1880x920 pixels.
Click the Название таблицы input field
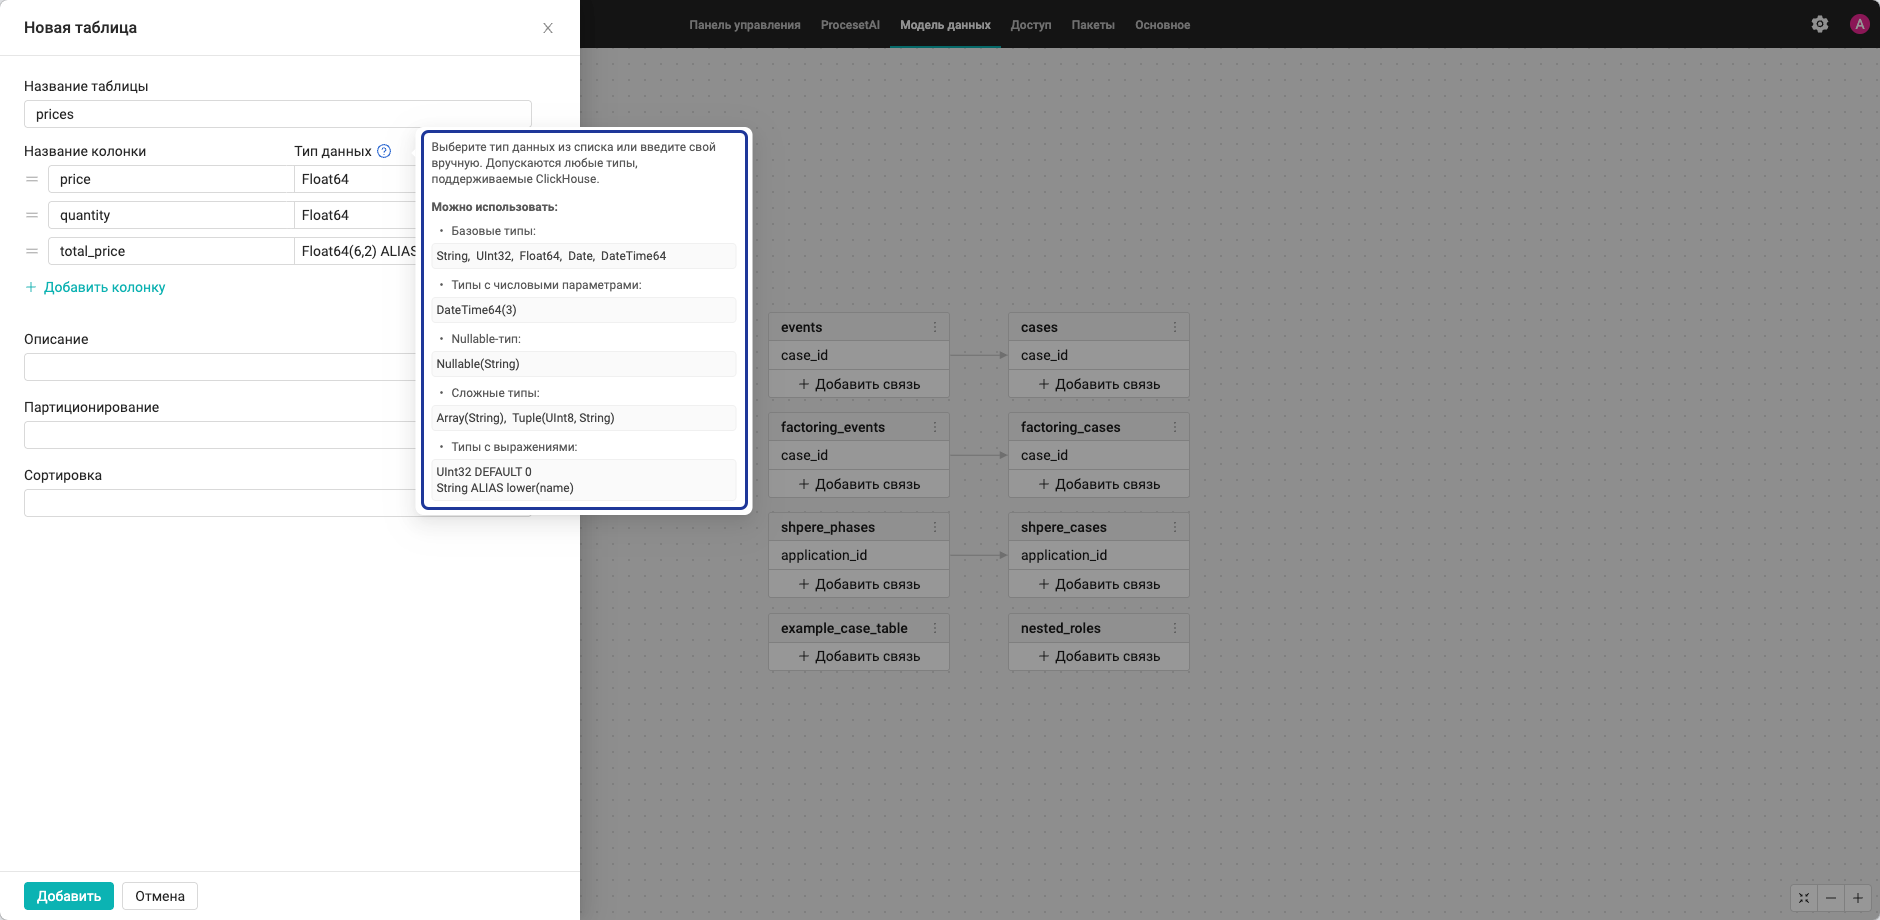(278, 114)
